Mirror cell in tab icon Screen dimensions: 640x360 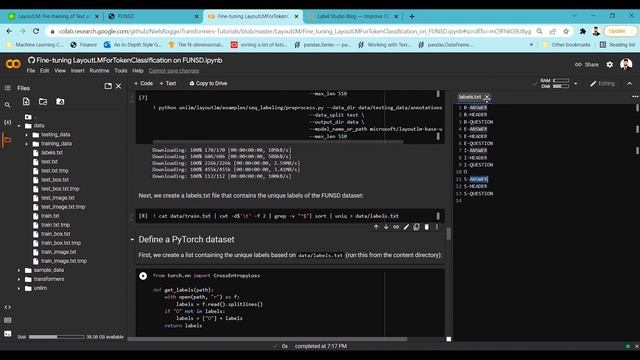416,227
